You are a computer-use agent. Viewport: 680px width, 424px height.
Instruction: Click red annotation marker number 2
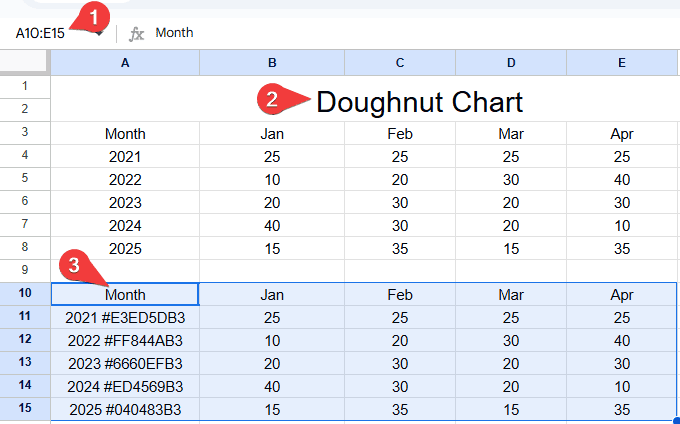(271, 99)
